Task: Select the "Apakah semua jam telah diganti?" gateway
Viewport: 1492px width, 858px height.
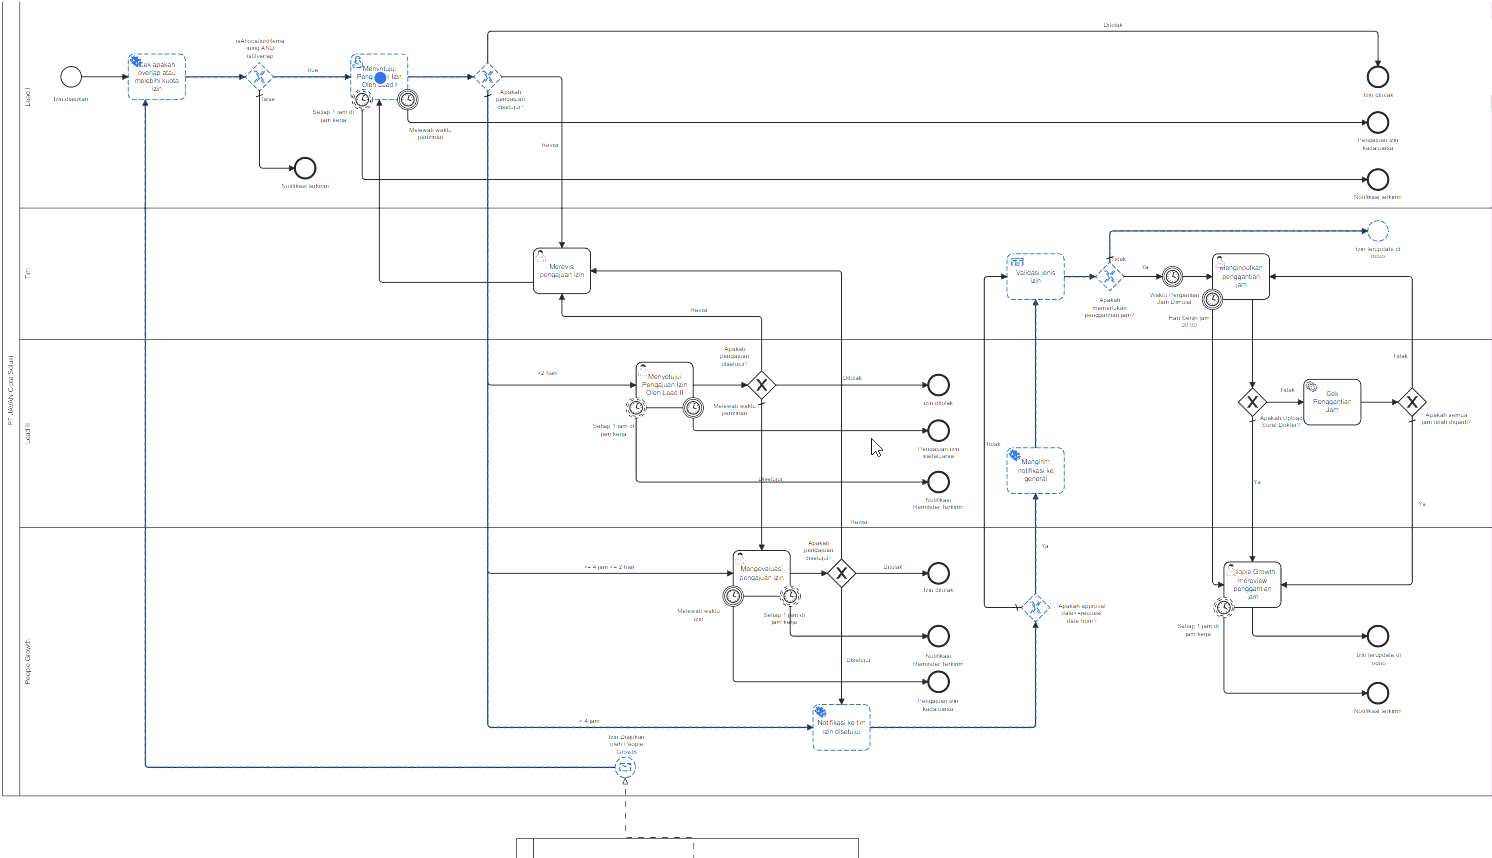Action: click(x=1411, y=403)
